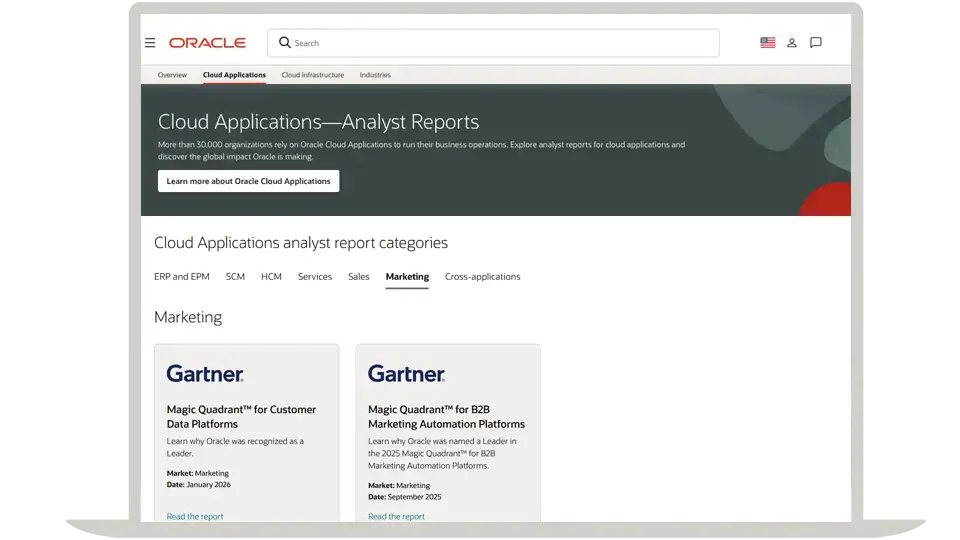The width and height of the screenshot is (960, 540).
Task: Focus the Search input field
Action: coord(493,43)
